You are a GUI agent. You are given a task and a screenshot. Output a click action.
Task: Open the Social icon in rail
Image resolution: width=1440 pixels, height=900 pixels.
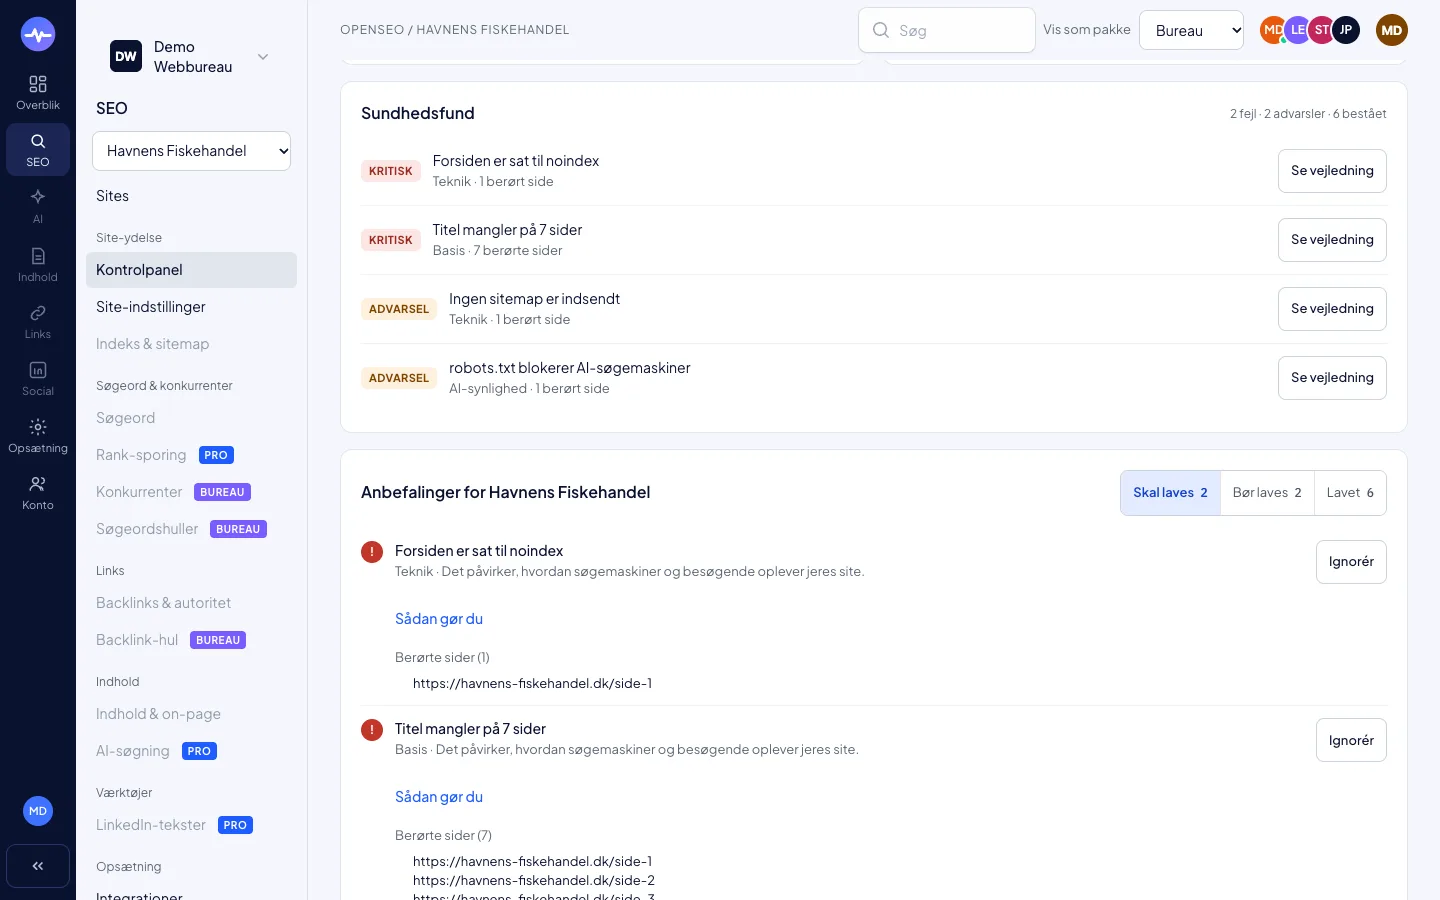(38, 370)
